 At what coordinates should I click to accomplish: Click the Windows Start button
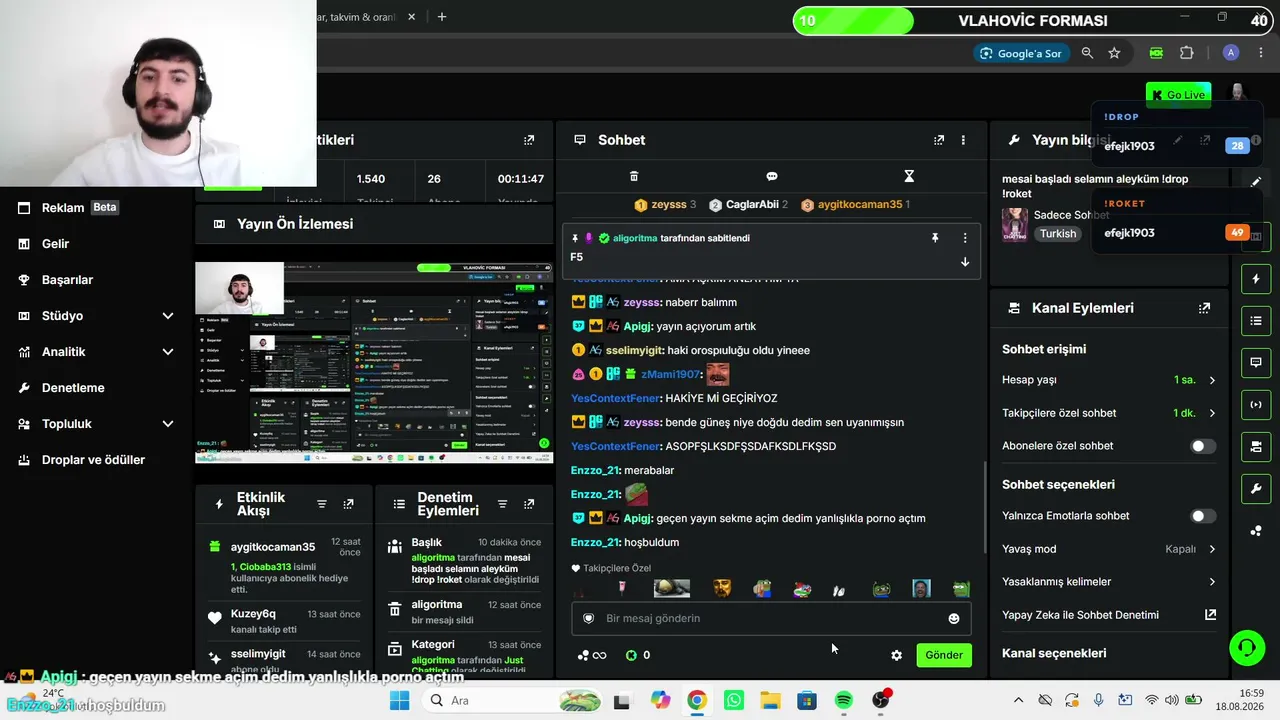click(x=399, y=700)
